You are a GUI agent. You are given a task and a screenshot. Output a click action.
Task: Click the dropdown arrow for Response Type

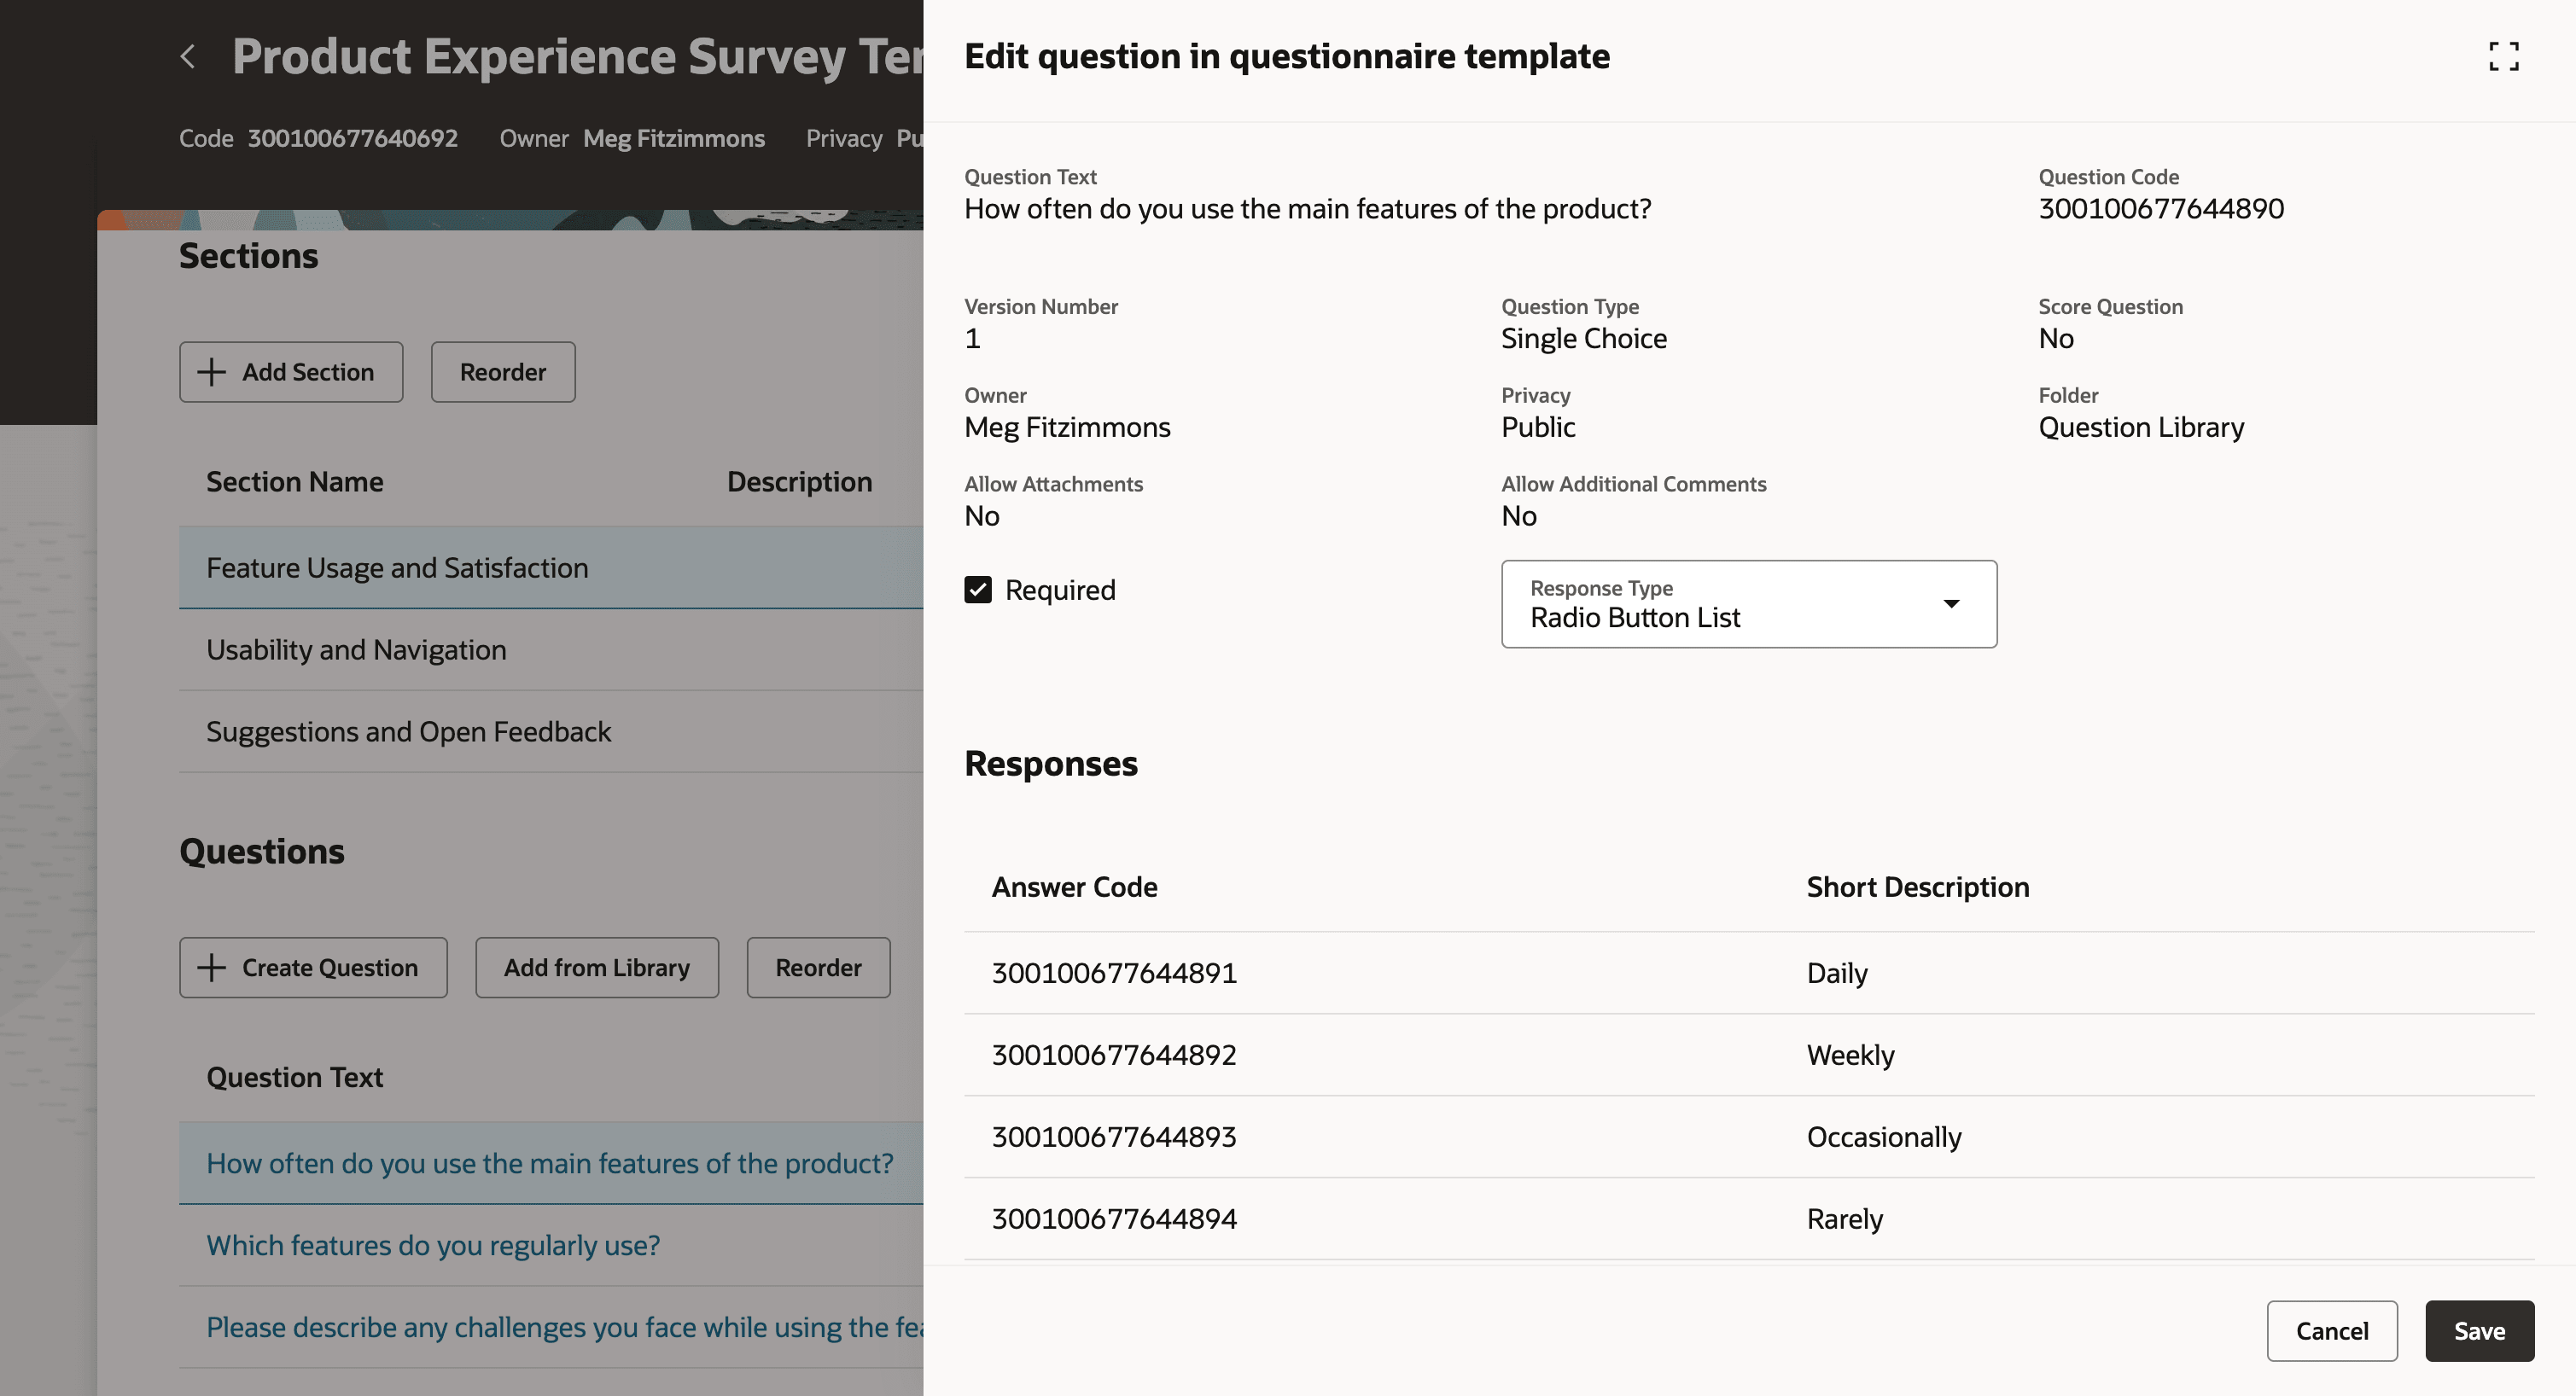(1951, 604)
